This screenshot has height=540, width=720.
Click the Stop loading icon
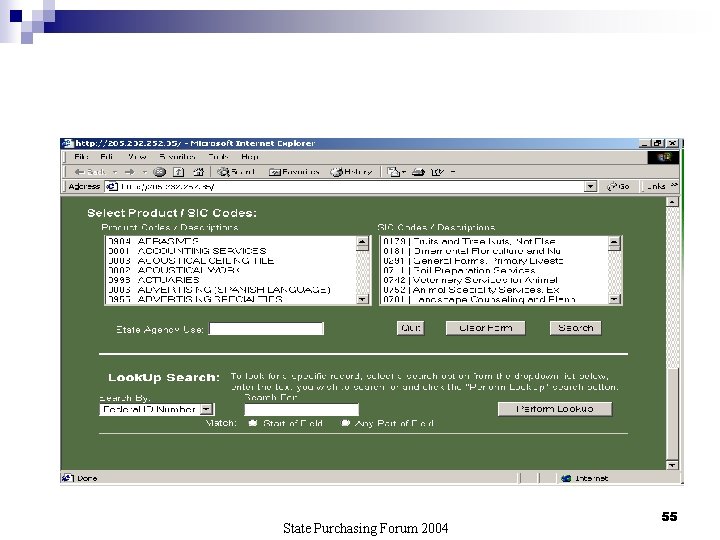pos(159,172)
